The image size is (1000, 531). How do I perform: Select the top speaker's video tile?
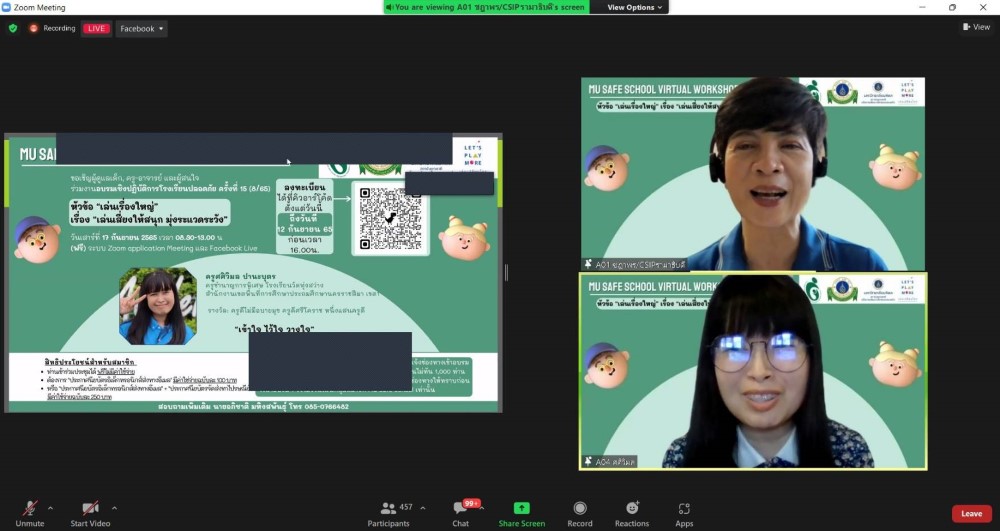[753, 174]
